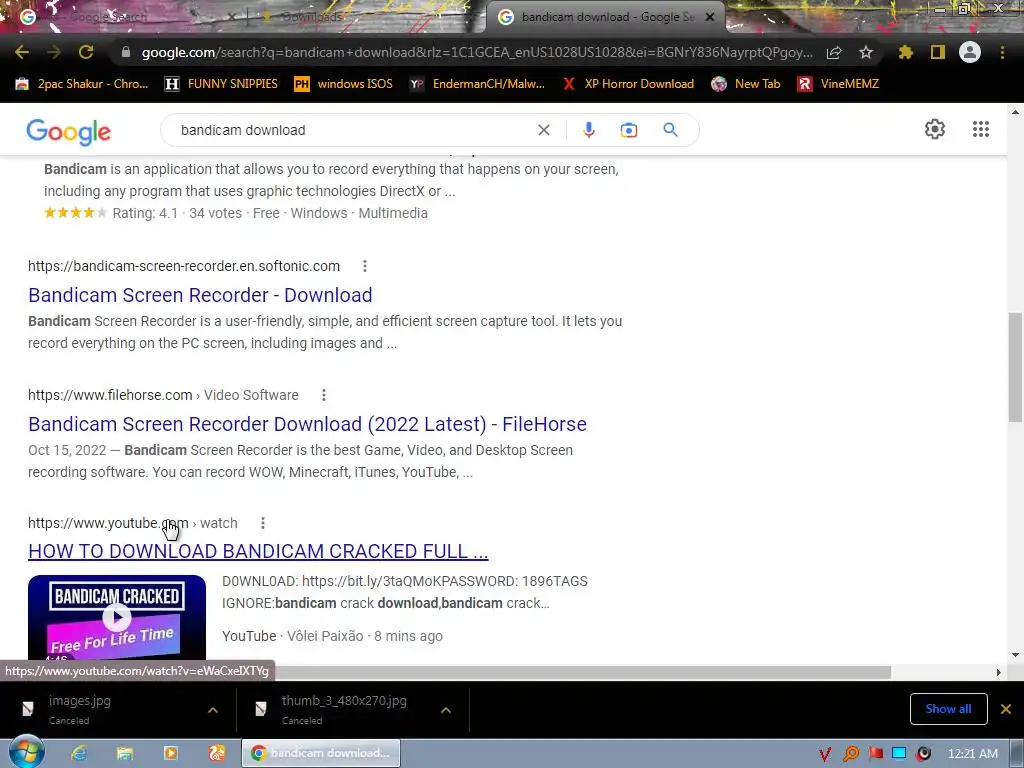1024x768 pixels.
Task: Expand options for images.jpg download
Action: click(x=213, y=710)
